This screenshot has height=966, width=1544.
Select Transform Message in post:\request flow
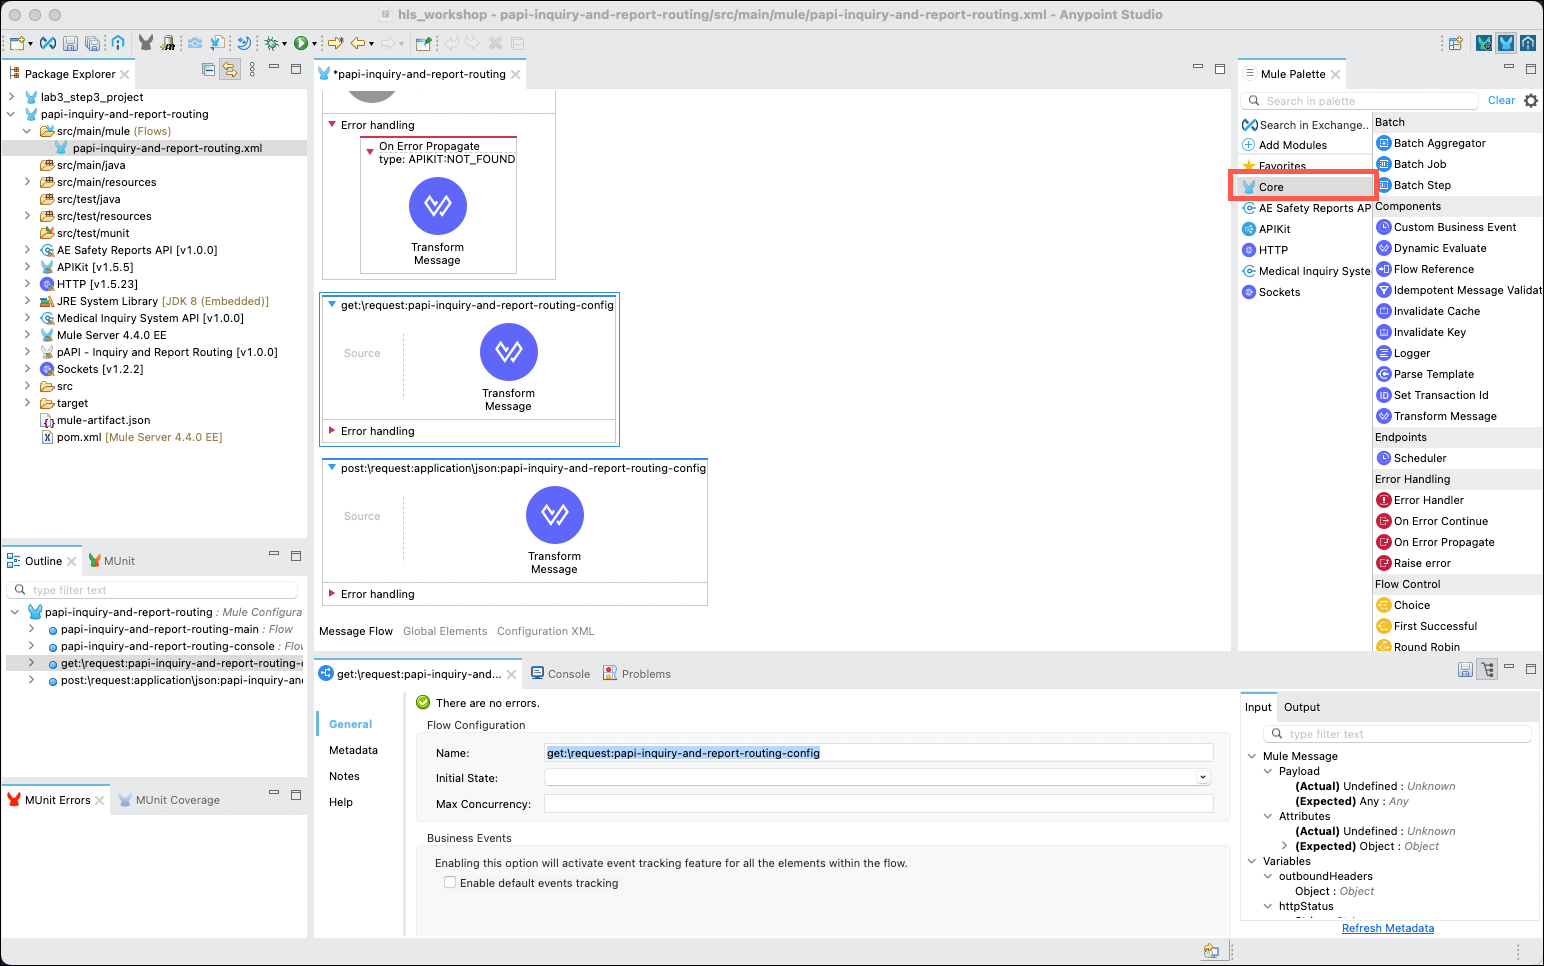point(555,531)
